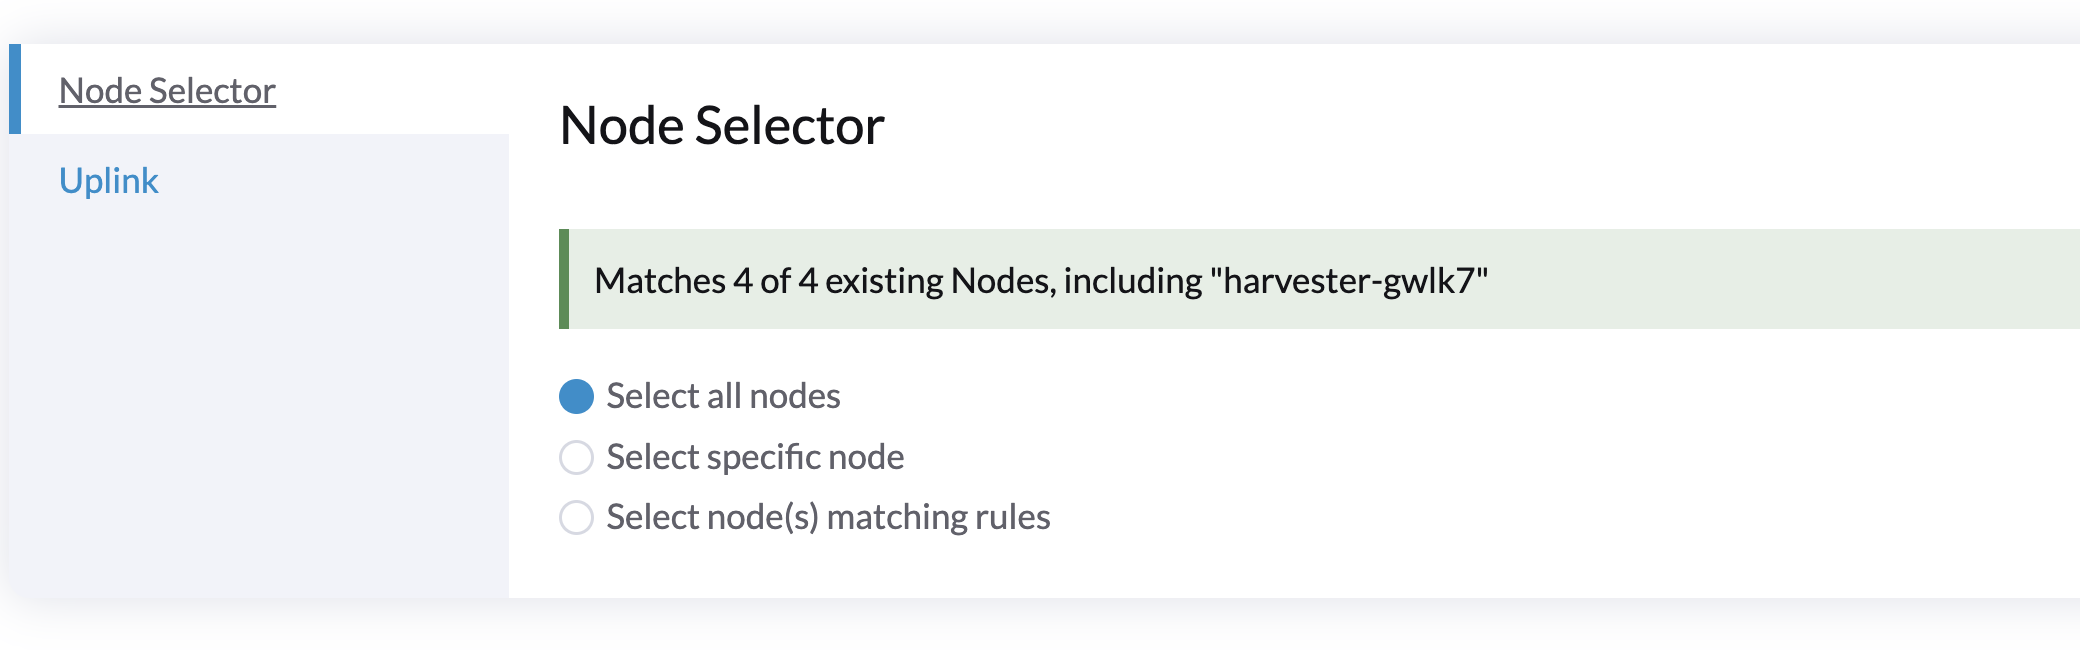Click the Node Selector page heading
This screenshot has width=2080, height=650.
[x=722, y=126]
